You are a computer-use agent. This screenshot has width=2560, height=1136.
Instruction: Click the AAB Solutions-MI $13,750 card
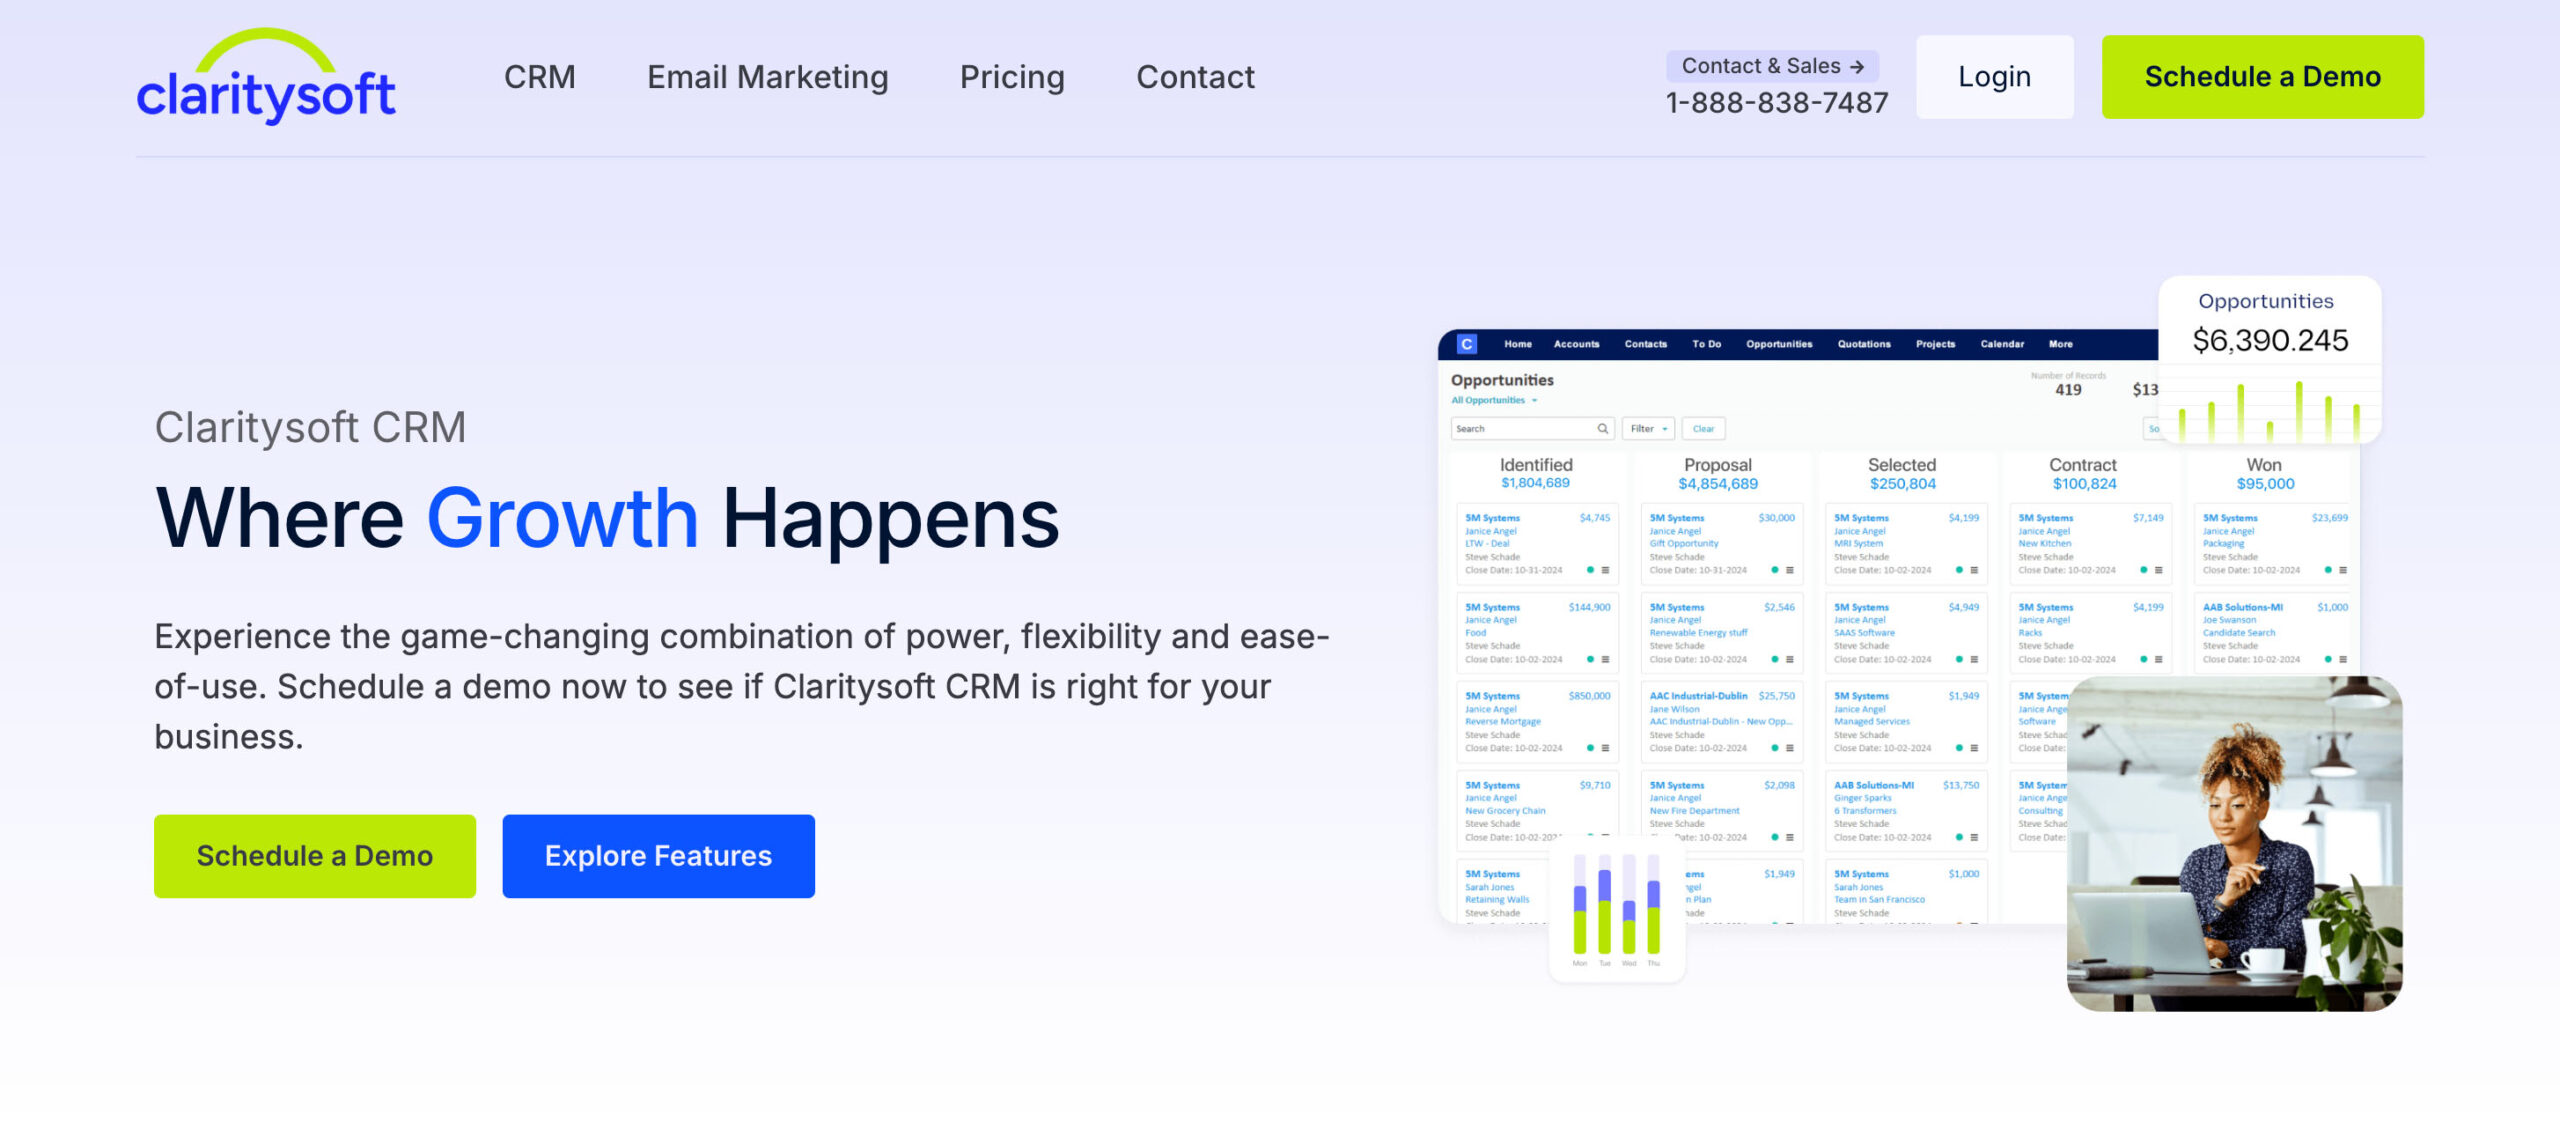1906,811
